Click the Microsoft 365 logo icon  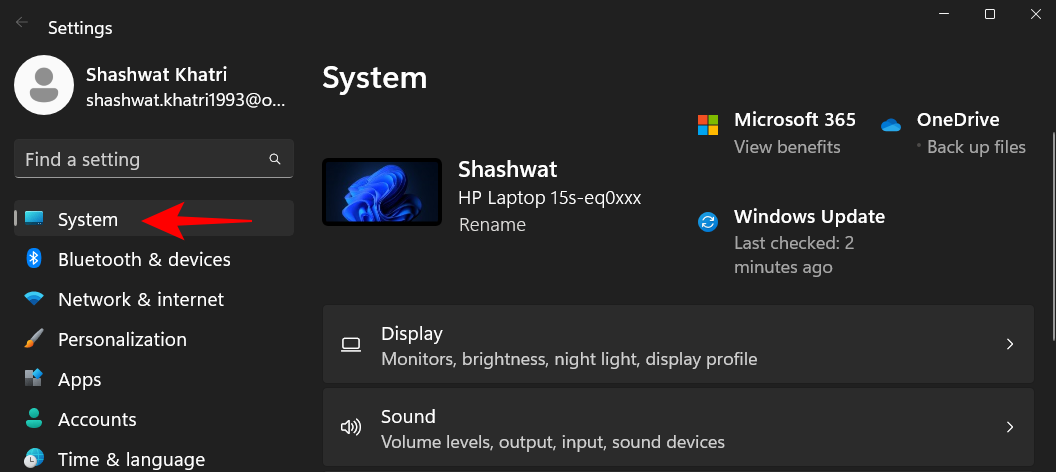coord(708,125)
